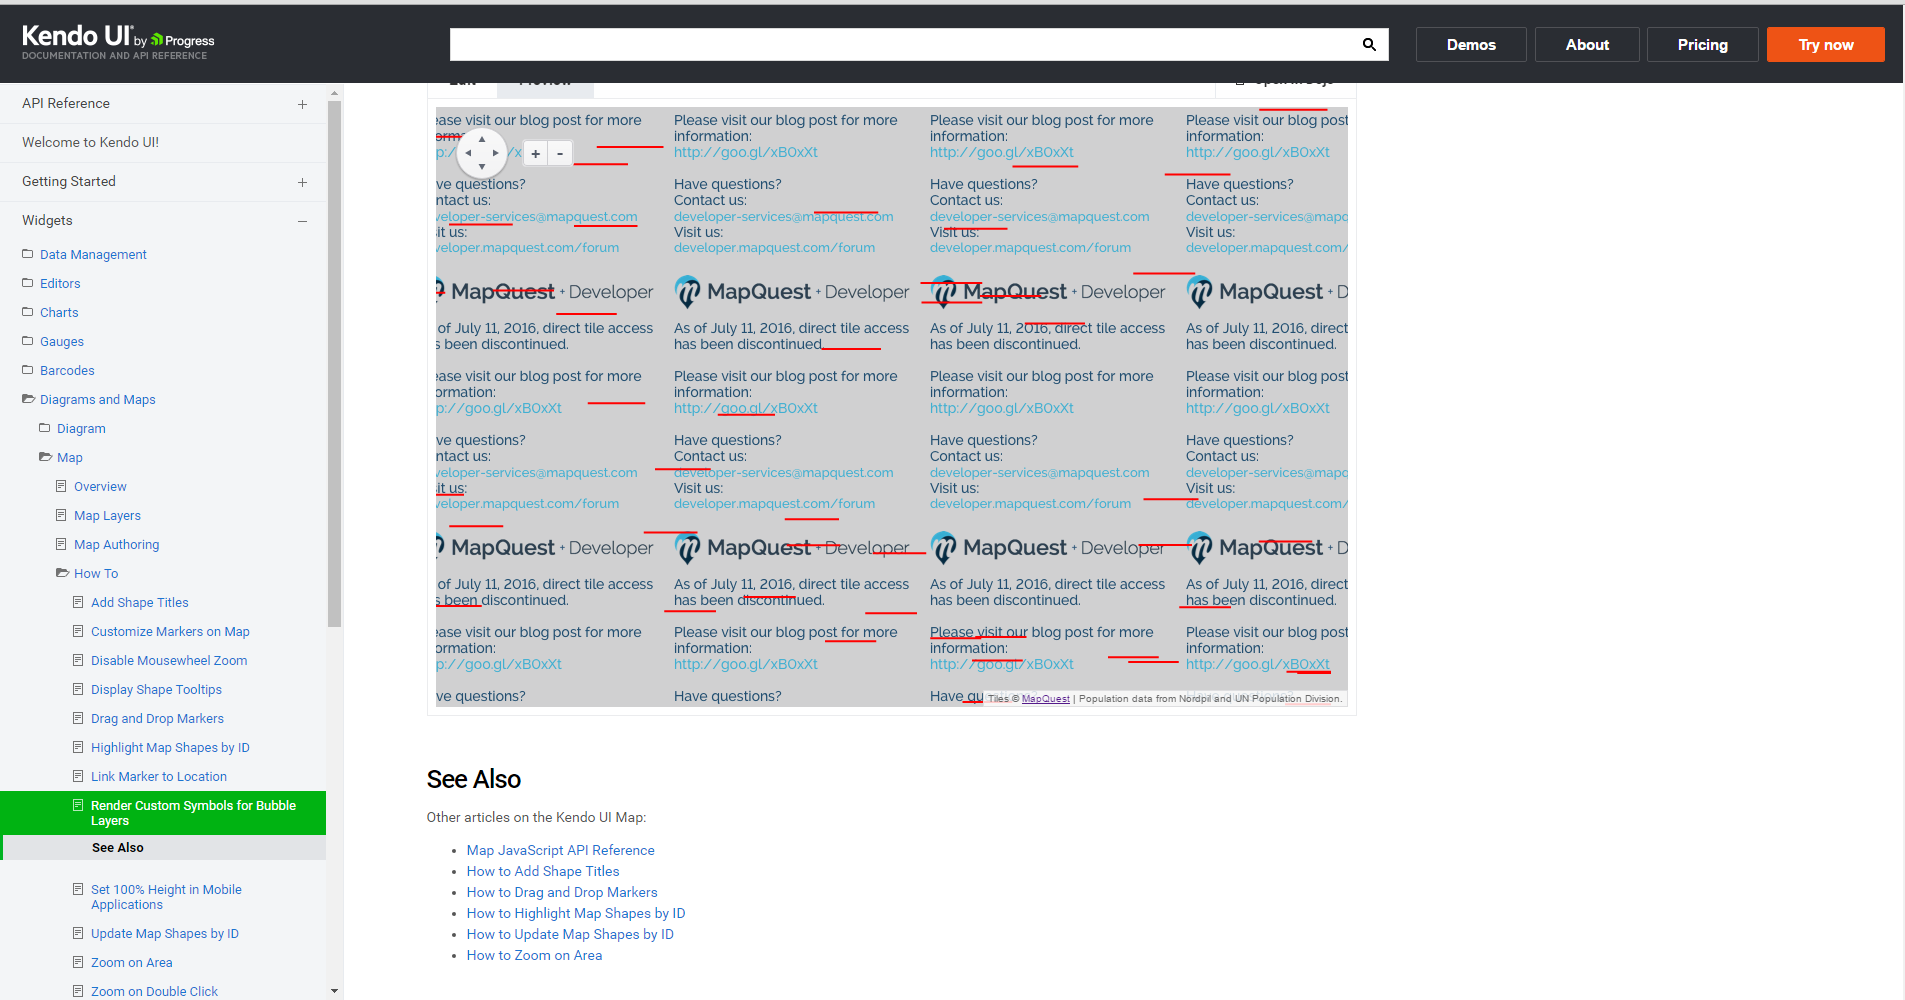
Task: Open Set 100% Height in Mobile Applications
Action: coord(166,897)
